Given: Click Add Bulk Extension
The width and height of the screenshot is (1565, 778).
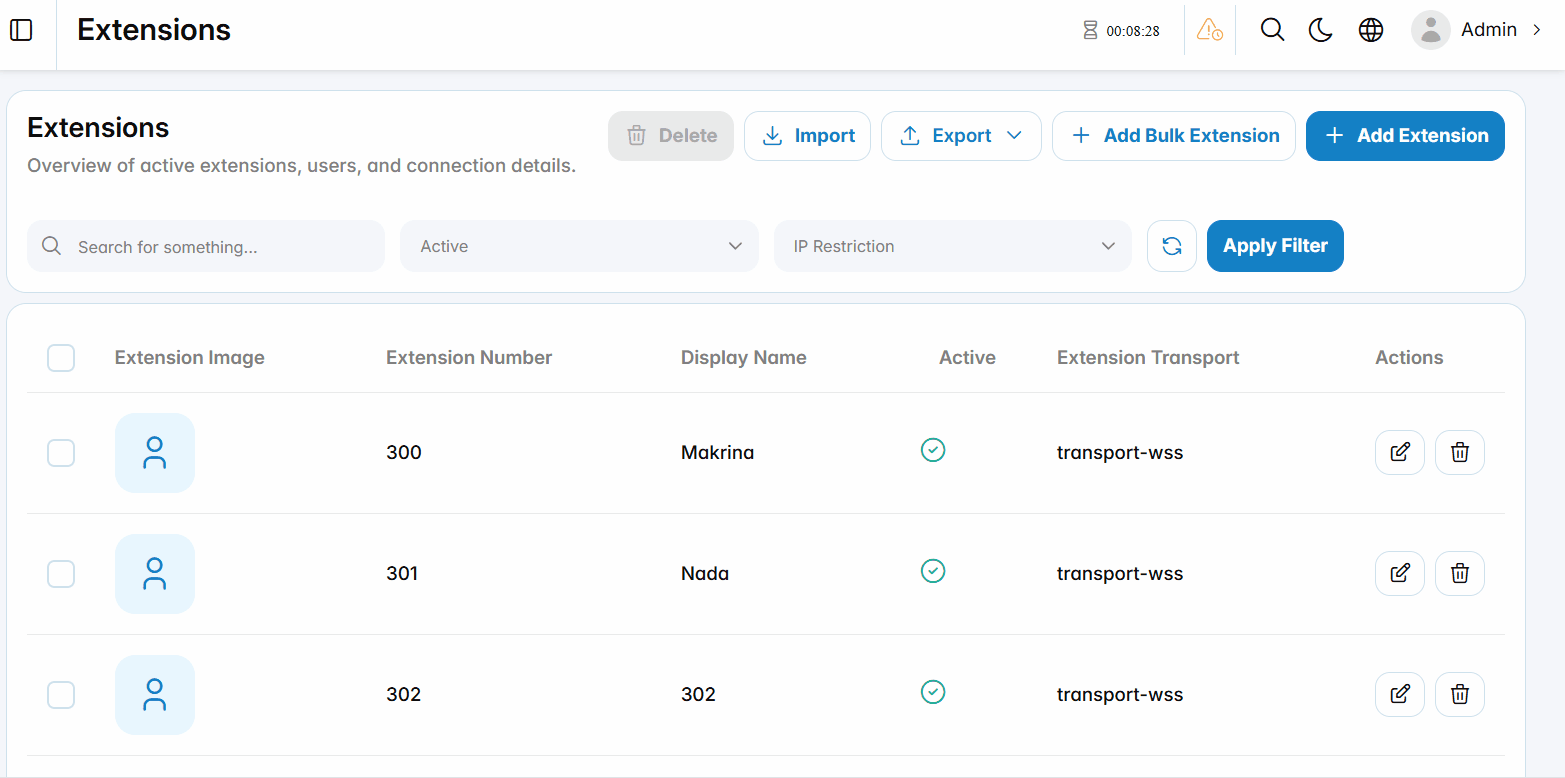Looking at the screenshot, I should (x=1174, y=136).
